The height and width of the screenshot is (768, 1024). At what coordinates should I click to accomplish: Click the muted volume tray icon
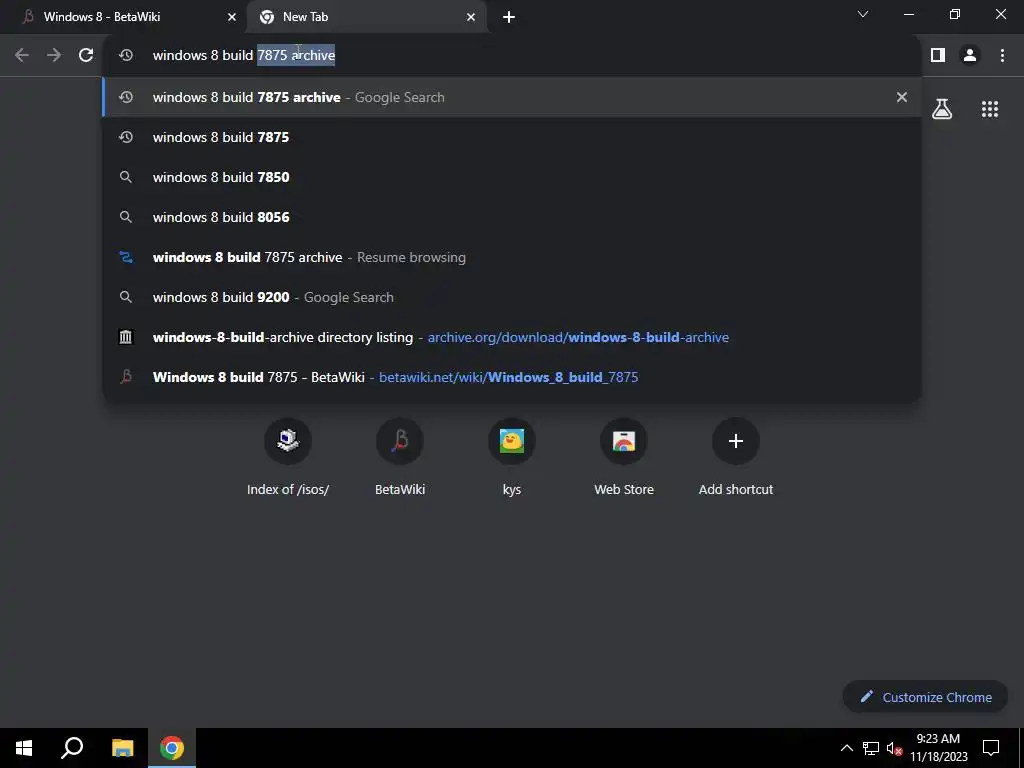[894, 748]
